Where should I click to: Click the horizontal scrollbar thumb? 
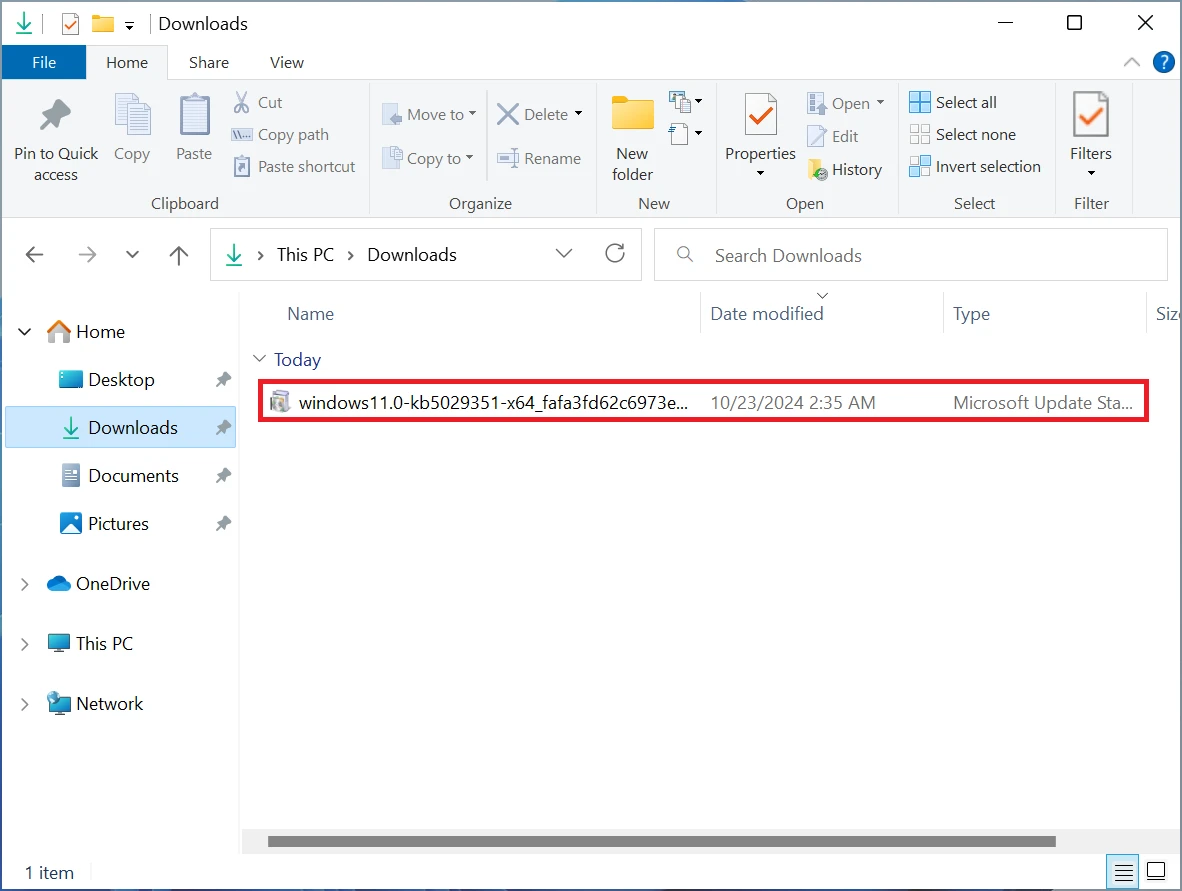[662, 841]
